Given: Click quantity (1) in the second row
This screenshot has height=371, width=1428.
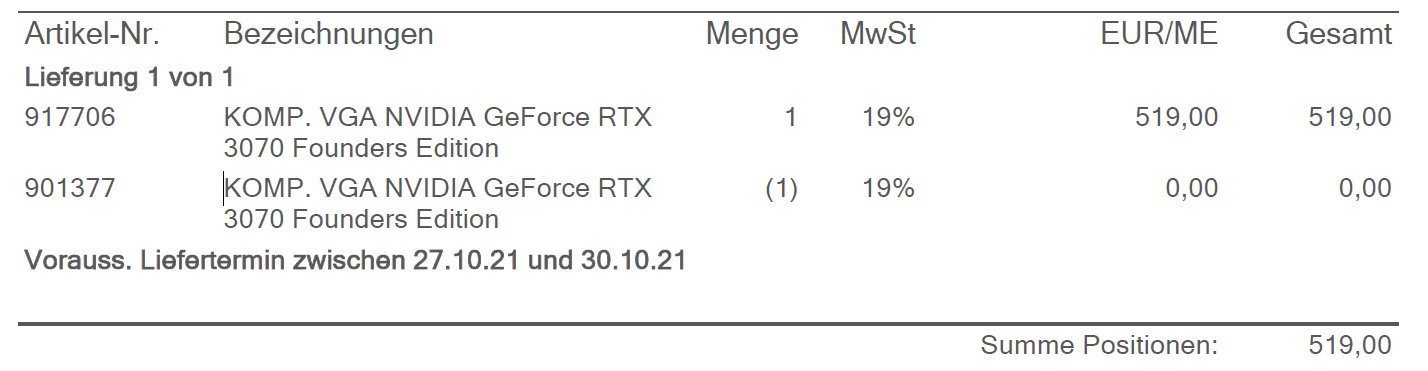Looking at the screenshot, I should [781, 188].
